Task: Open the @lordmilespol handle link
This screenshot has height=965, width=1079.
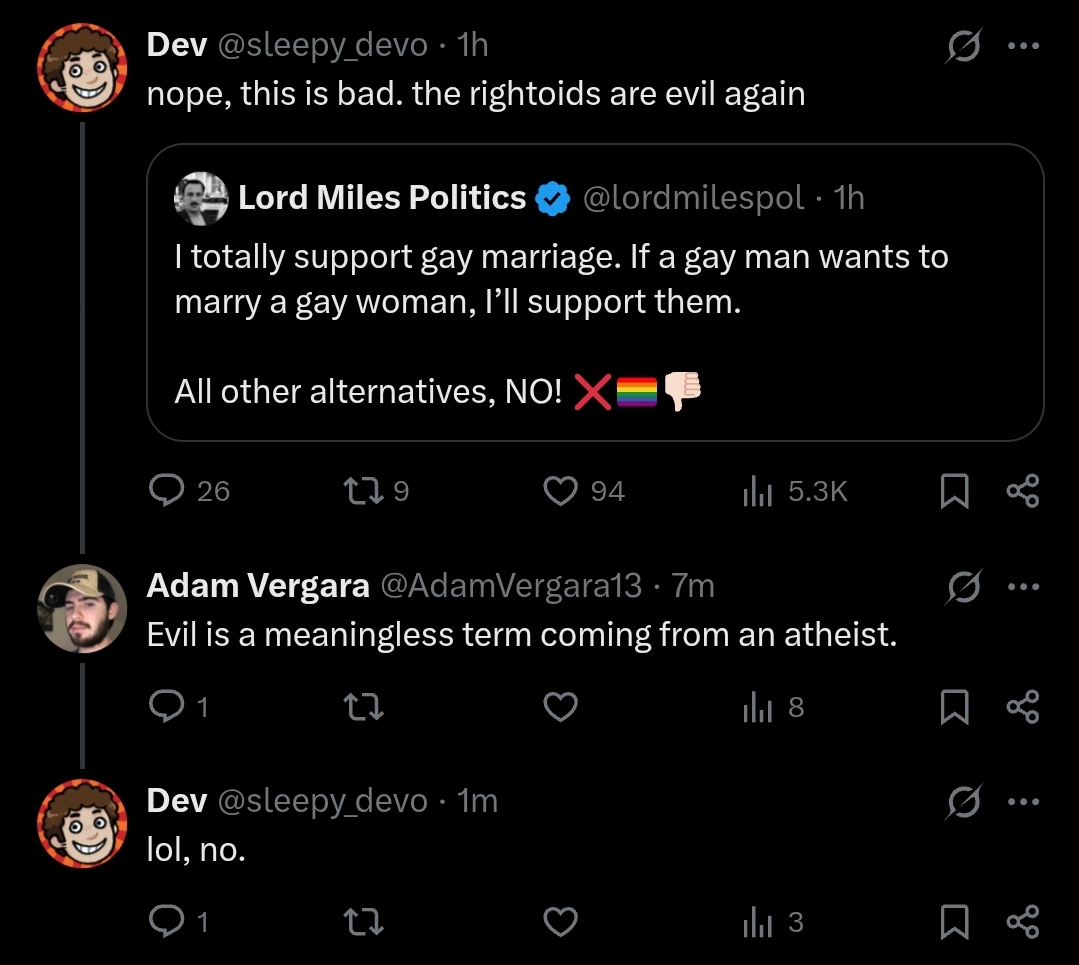Action: [x=693, y=198]
